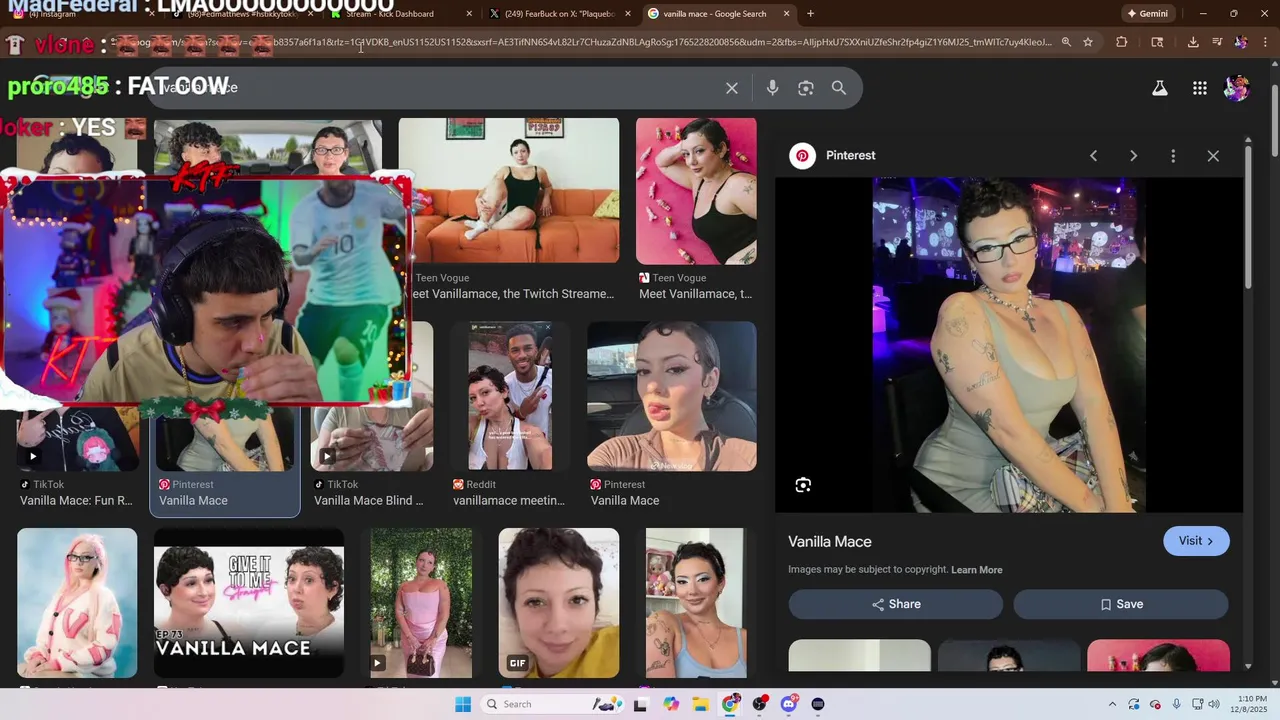Open the GIF labeled image result
The height and width of the screenshot is (720, 1280).
point(559,603)
